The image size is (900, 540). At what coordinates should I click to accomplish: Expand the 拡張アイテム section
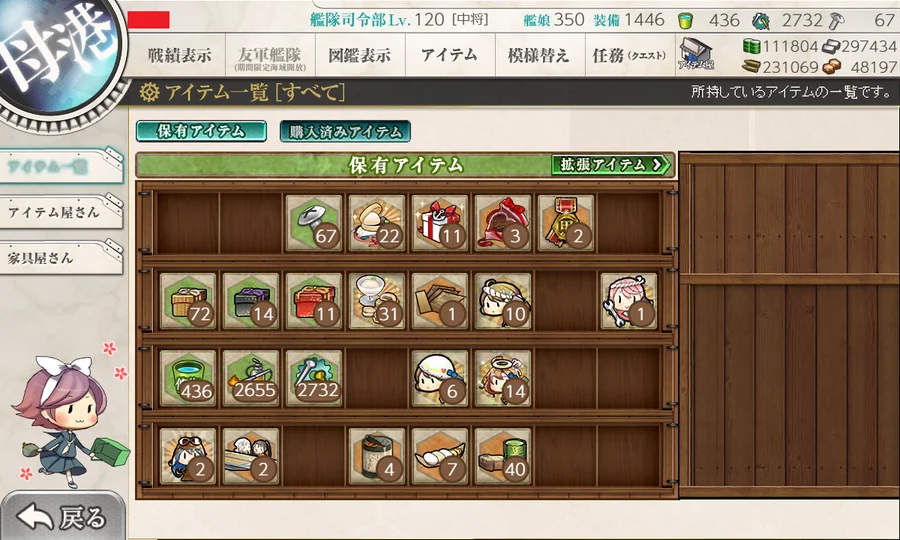[x=611, y=165]
